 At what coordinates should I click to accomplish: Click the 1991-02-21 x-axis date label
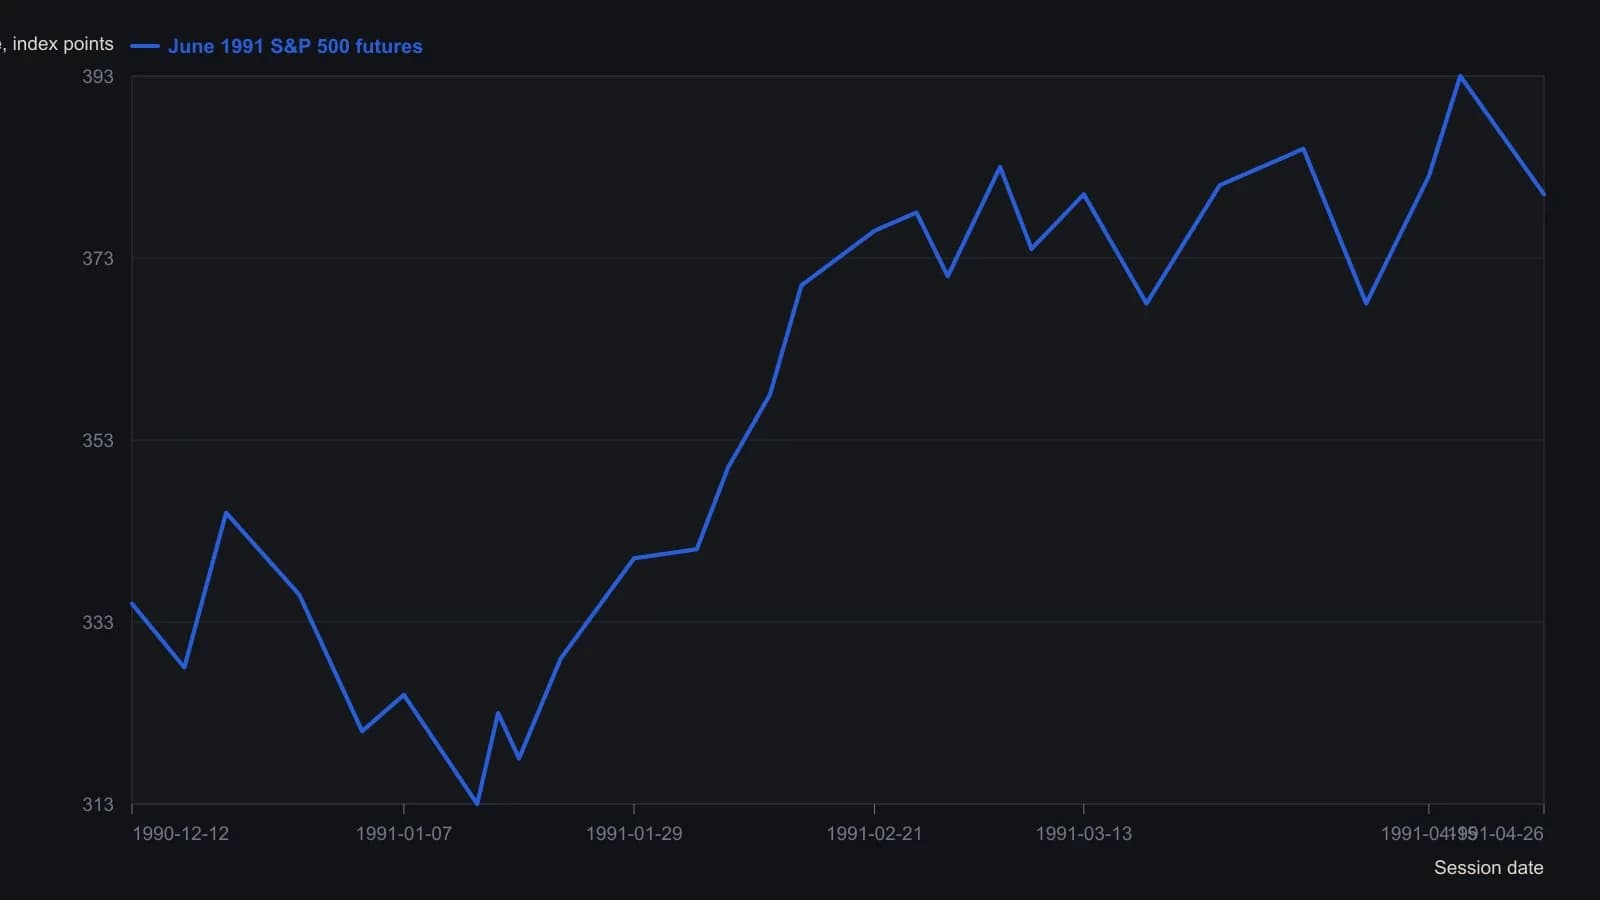click(874, 833)
